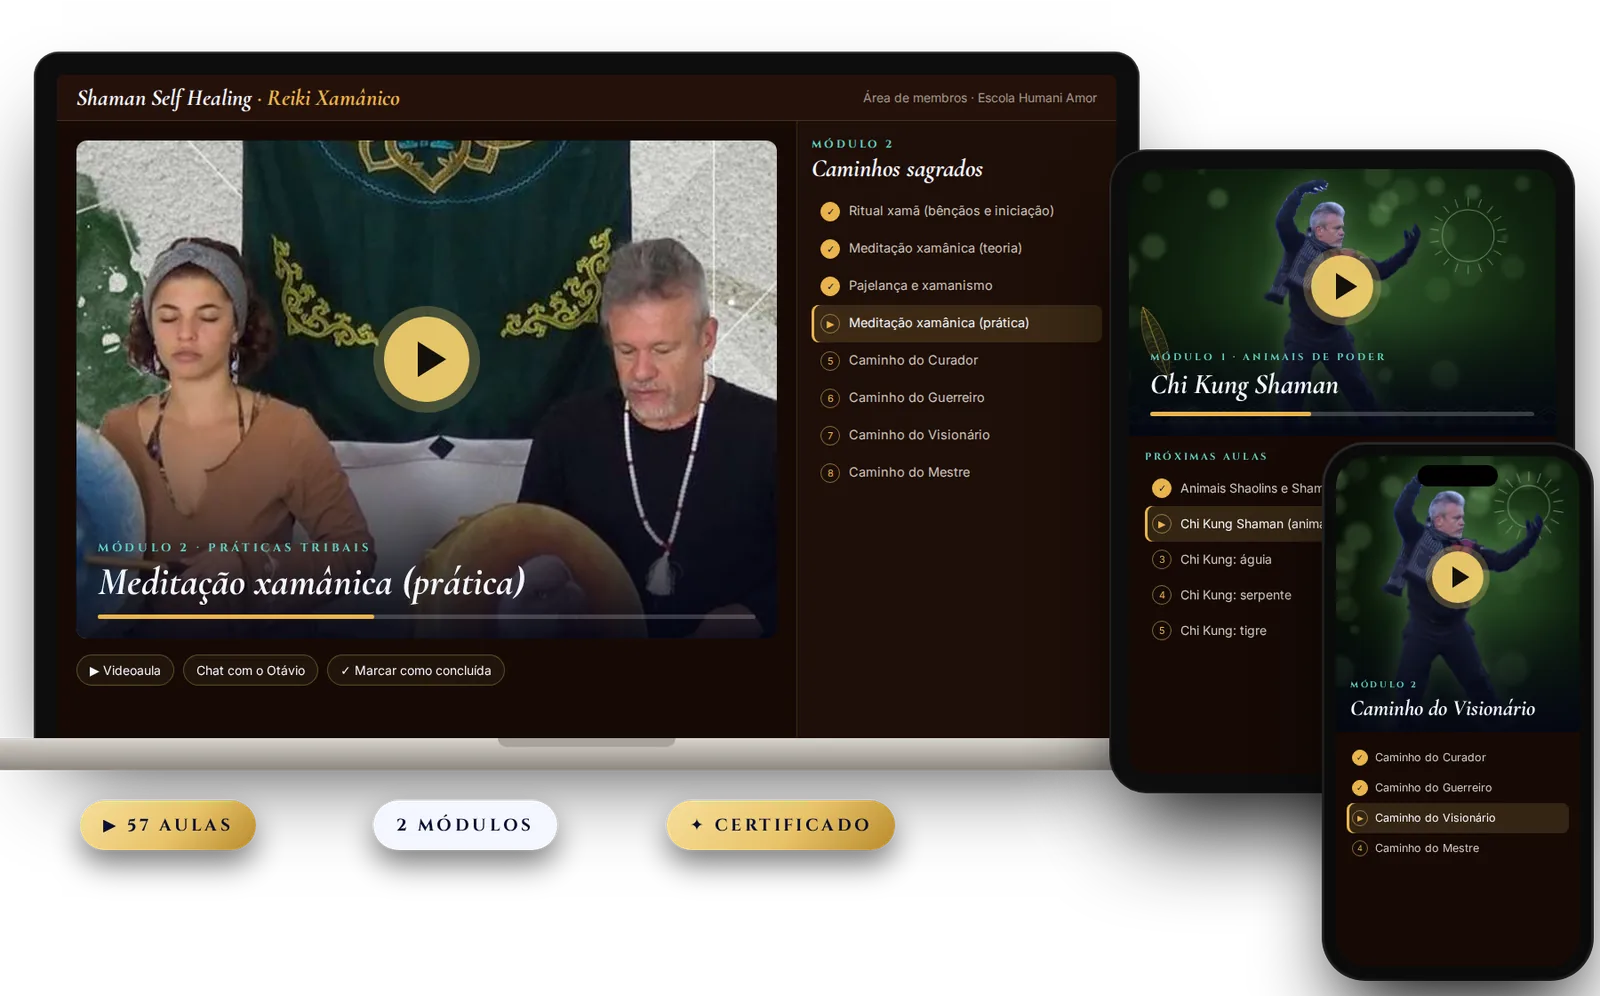The height and width of the screenshot is (996, 1600).
Task: Click check icon beside phone Caminho do Curador
Action: 1359,757
